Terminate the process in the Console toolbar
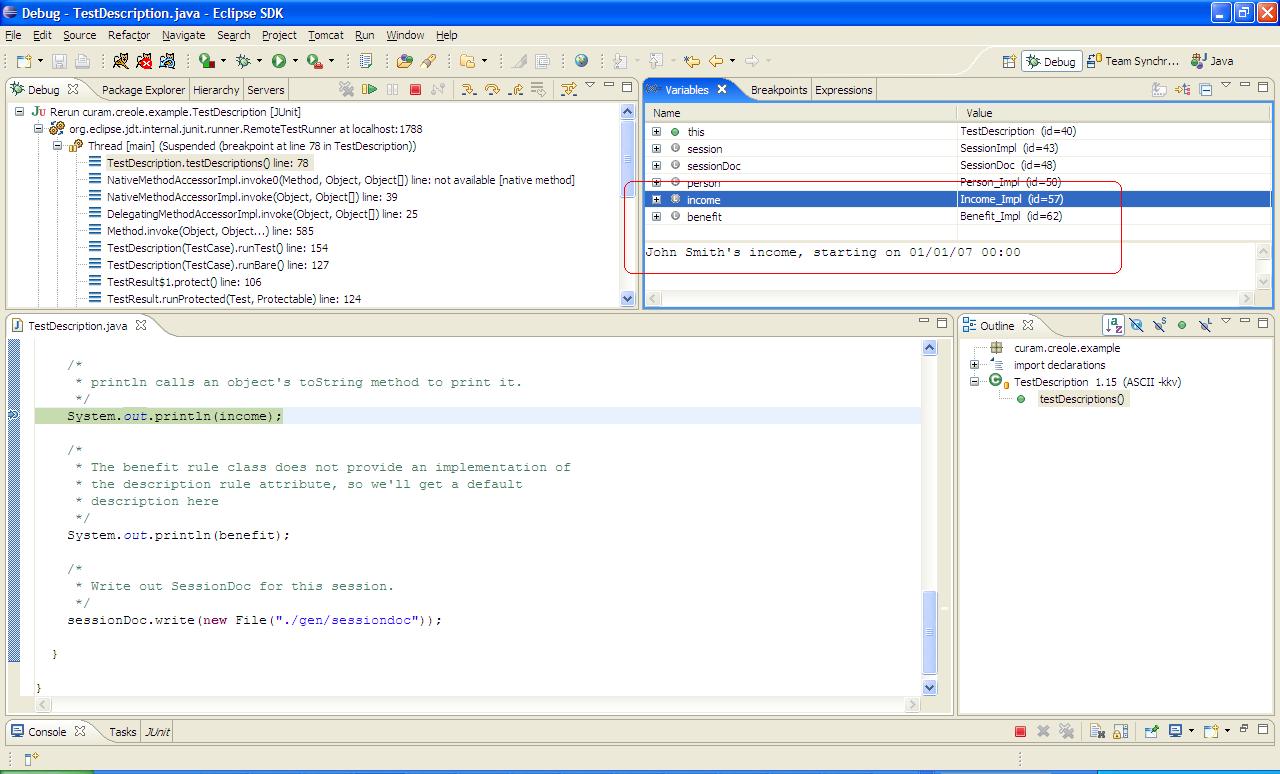This screenshot has height=774, width=1280. pyautogui.click(x=1020, y=731)
